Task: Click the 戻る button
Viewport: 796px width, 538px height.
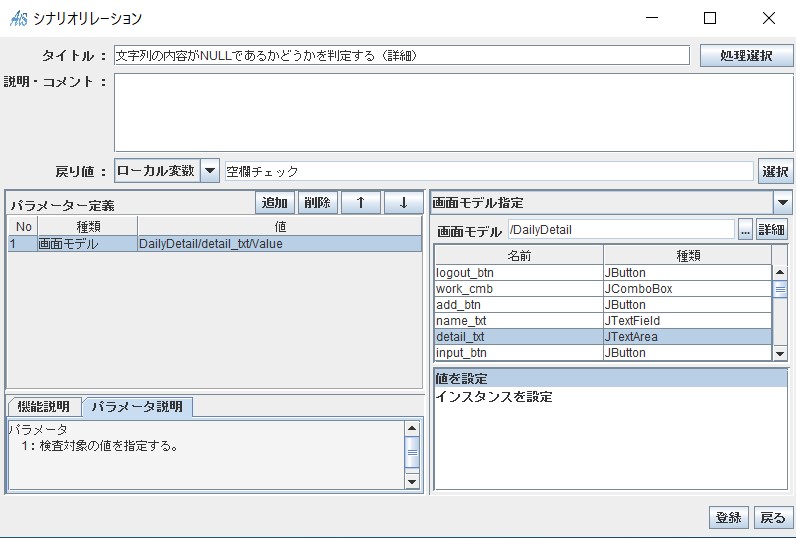Action: pos(773,517)
